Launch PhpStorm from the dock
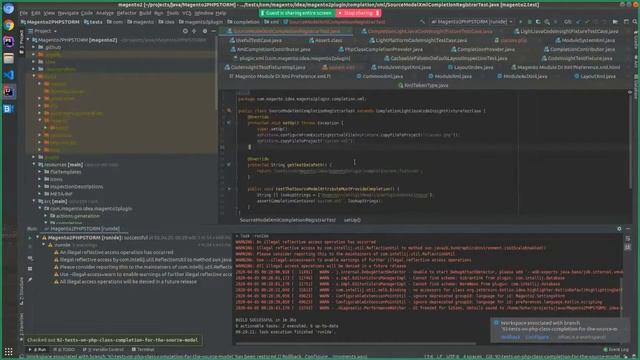The width and height of the screenshot is (640, 360). tap(9, 42)
